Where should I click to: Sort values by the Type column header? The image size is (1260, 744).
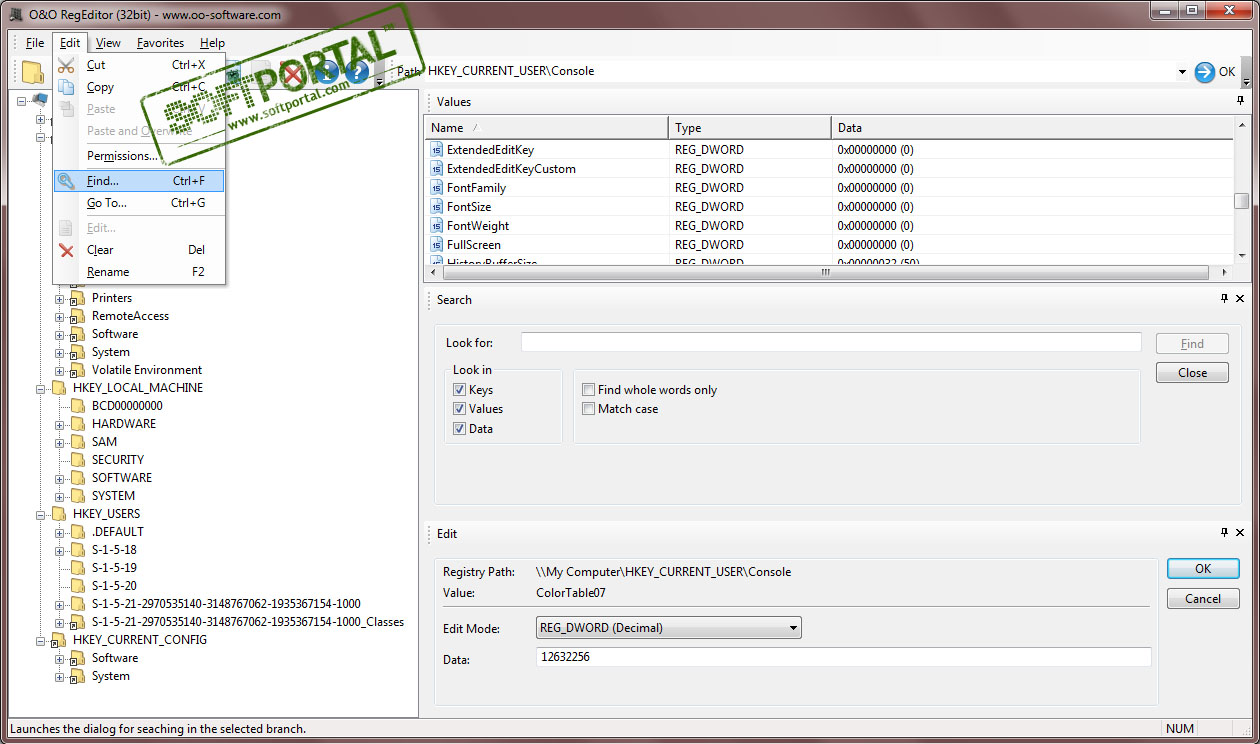click(750, 128)
